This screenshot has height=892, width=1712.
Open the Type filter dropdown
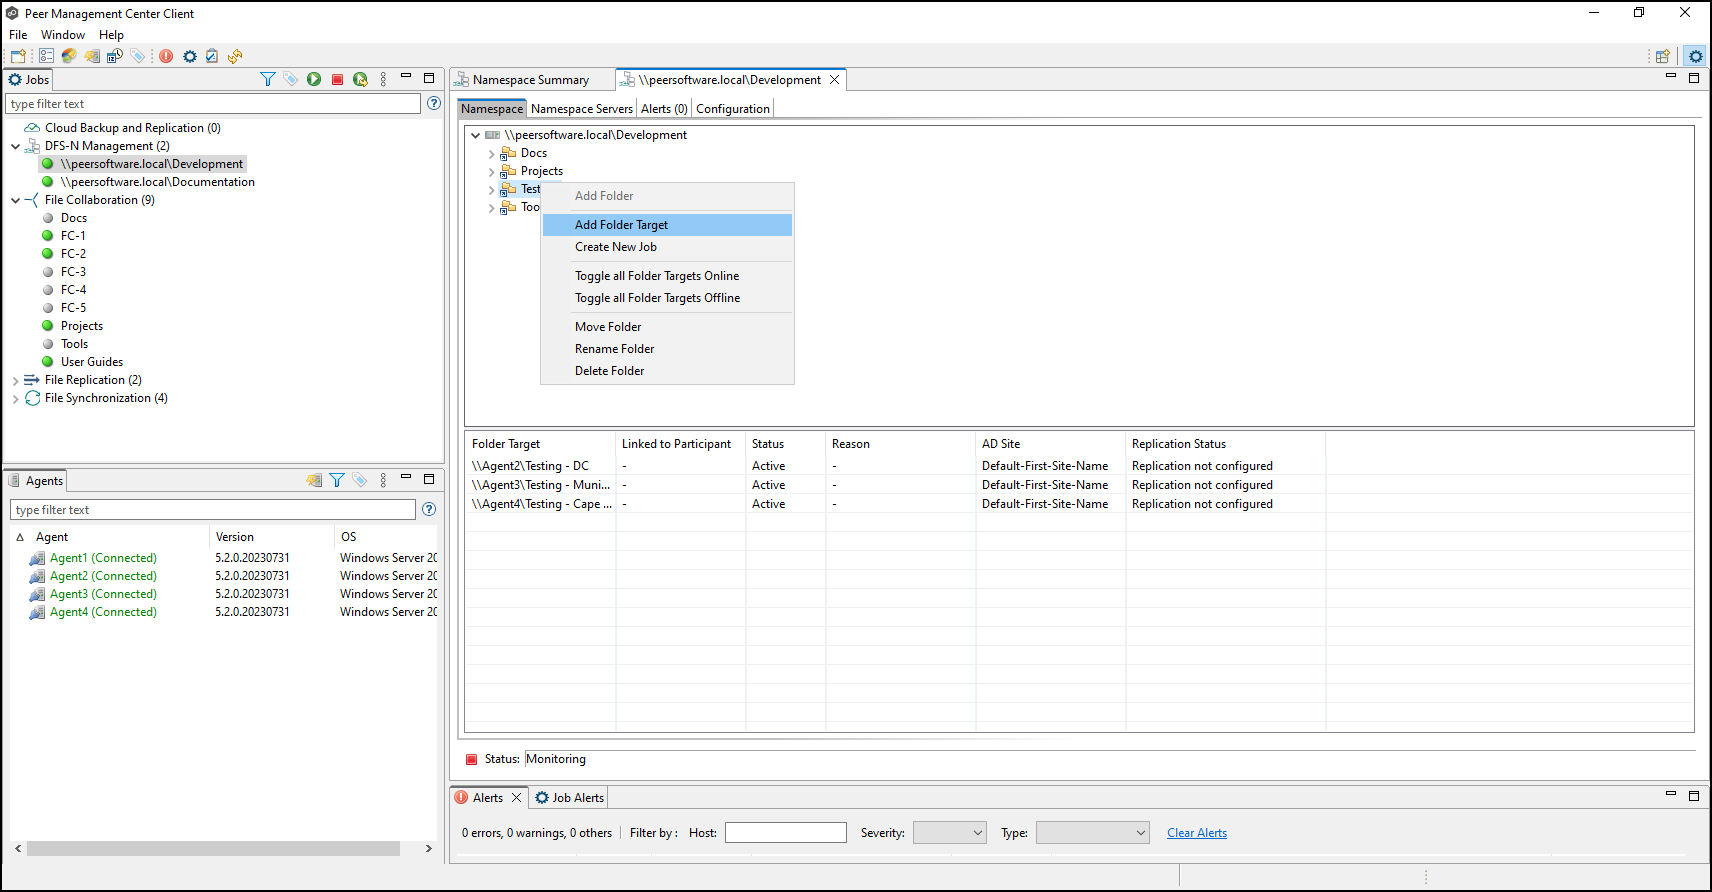pyautogui.click(x=1092, y=833)
